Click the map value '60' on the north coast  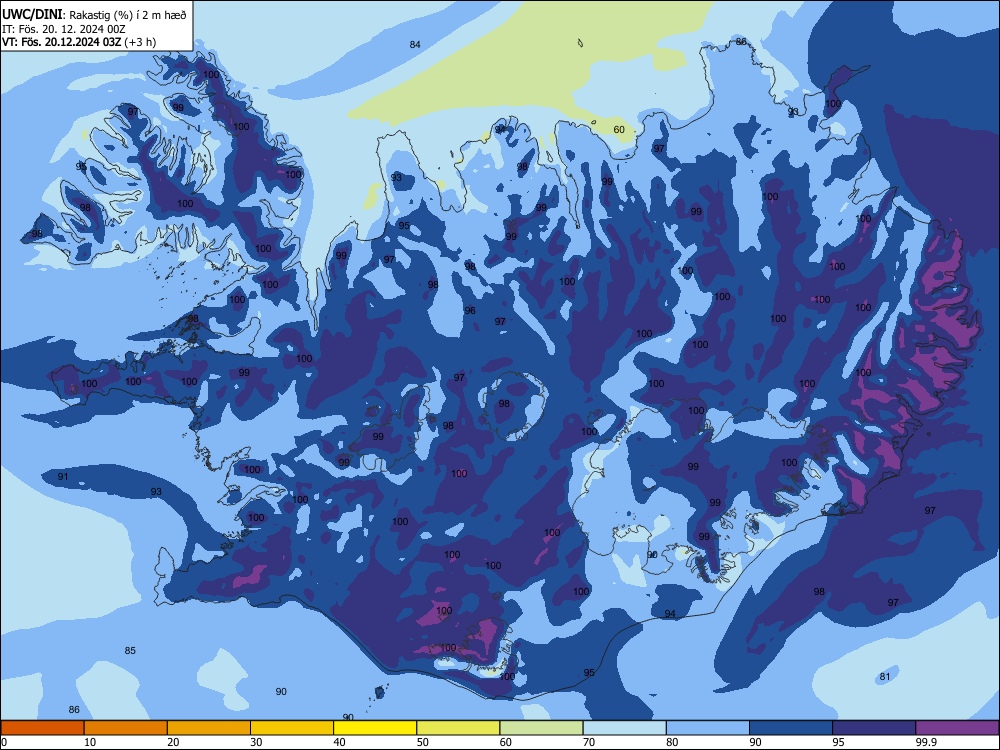point(619,129)
